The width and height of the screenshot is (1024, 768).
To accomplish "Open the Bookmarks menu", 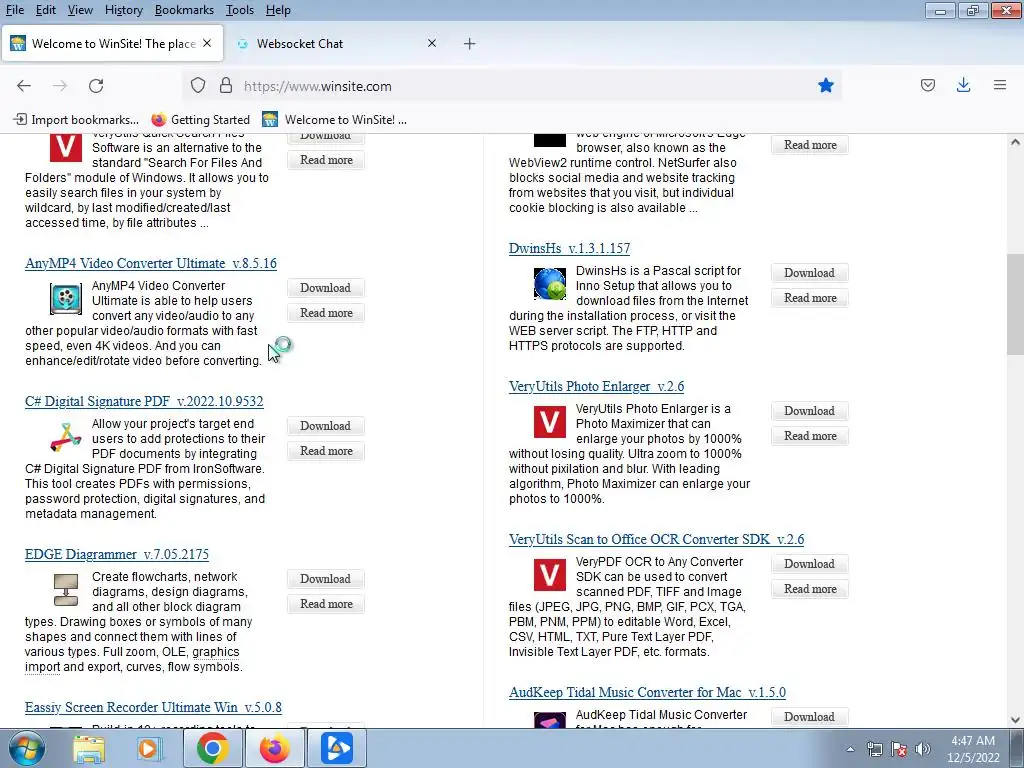I will pos(184,10).
